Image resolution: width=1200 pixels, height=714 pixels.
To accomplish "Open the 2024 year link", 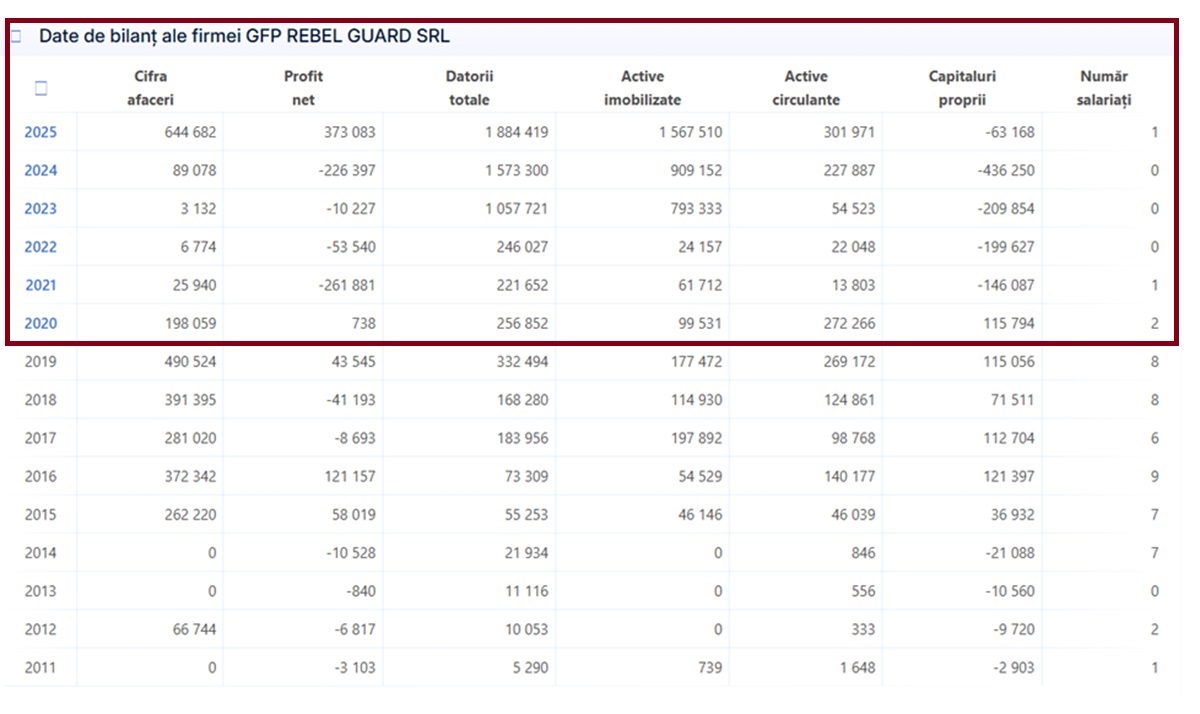I will point(41,170).
